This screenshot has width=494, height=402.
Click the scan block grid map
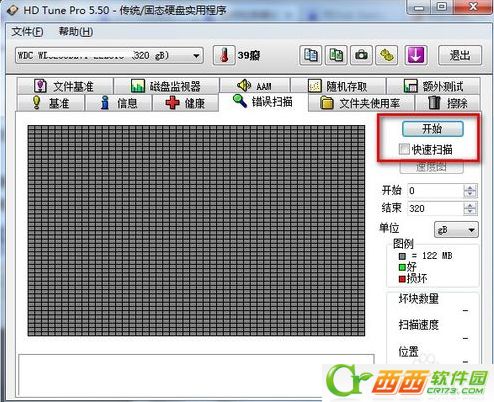(x=196, y=231)
